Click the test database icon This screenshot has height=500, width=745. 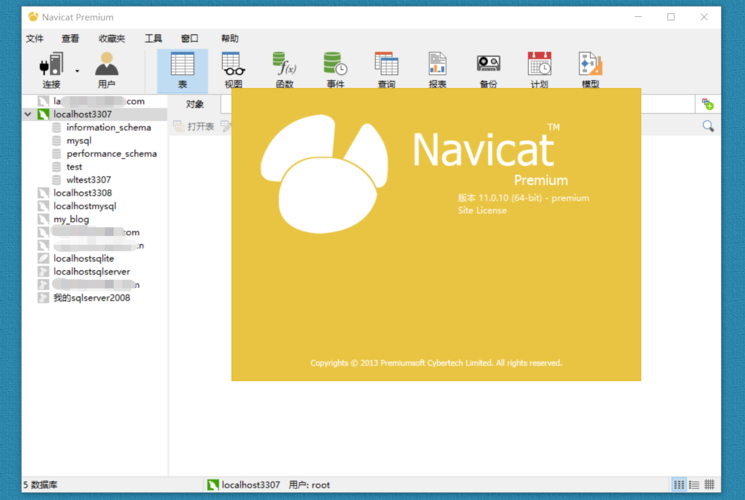click(57, 167)
